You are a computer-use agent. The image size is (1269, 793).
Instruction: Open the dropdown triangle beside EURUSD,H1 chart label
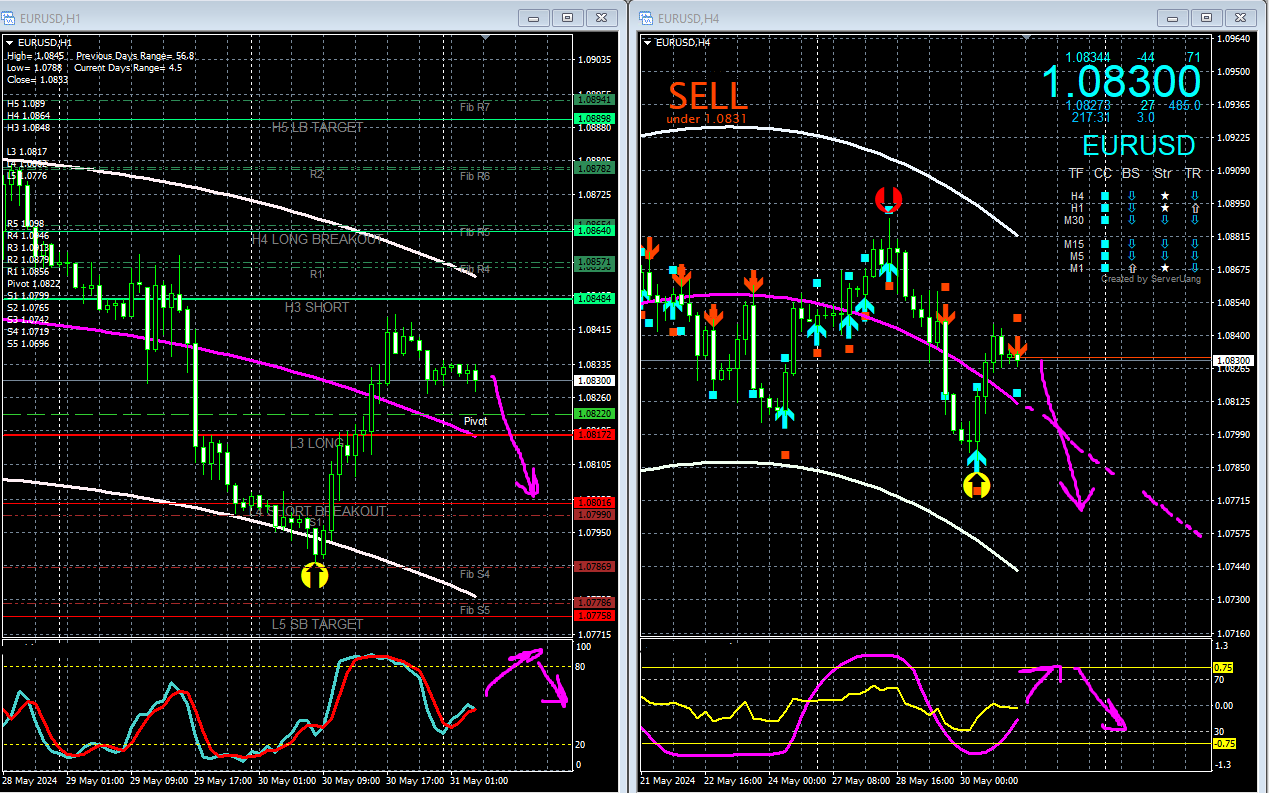pos(10,42)
